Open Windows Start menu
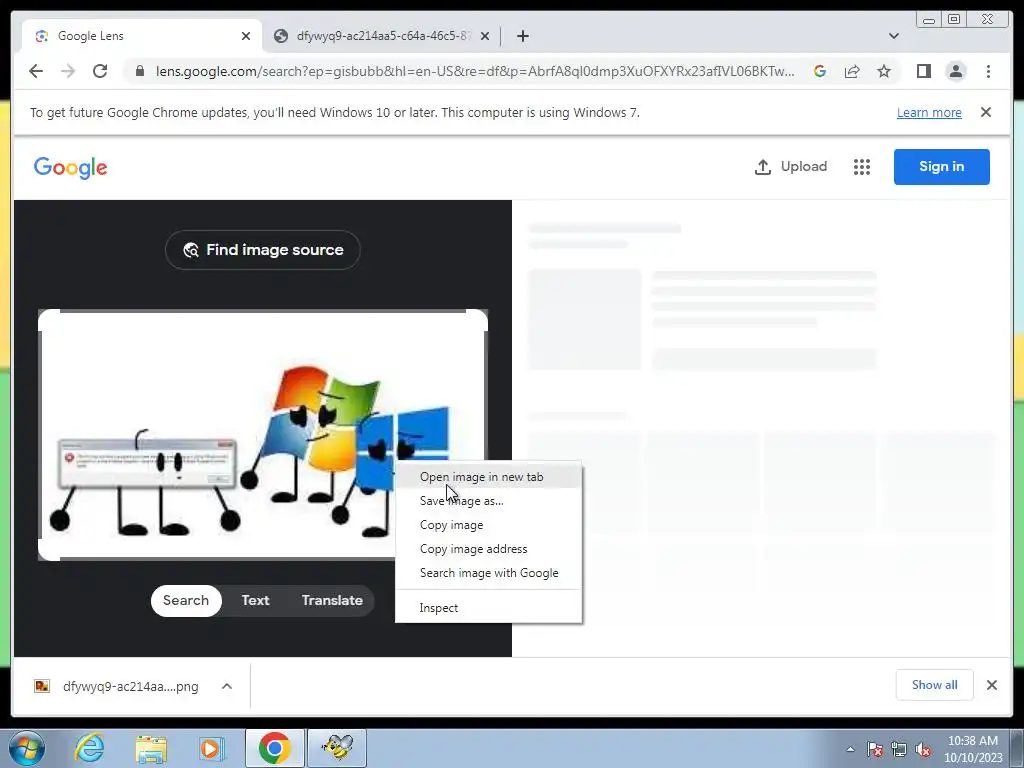 pyautogui.click(x=27, y=748)
